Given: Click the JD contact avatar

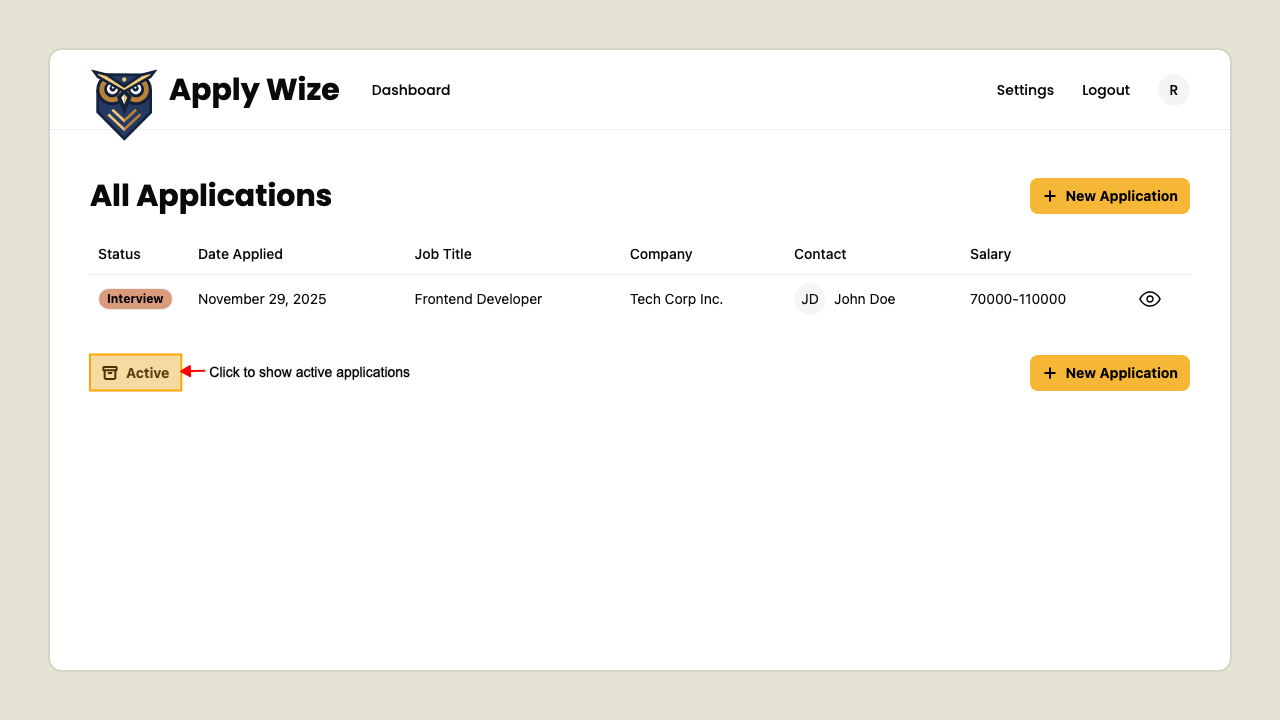Looking at the screenshot, I should coord(809,298).
